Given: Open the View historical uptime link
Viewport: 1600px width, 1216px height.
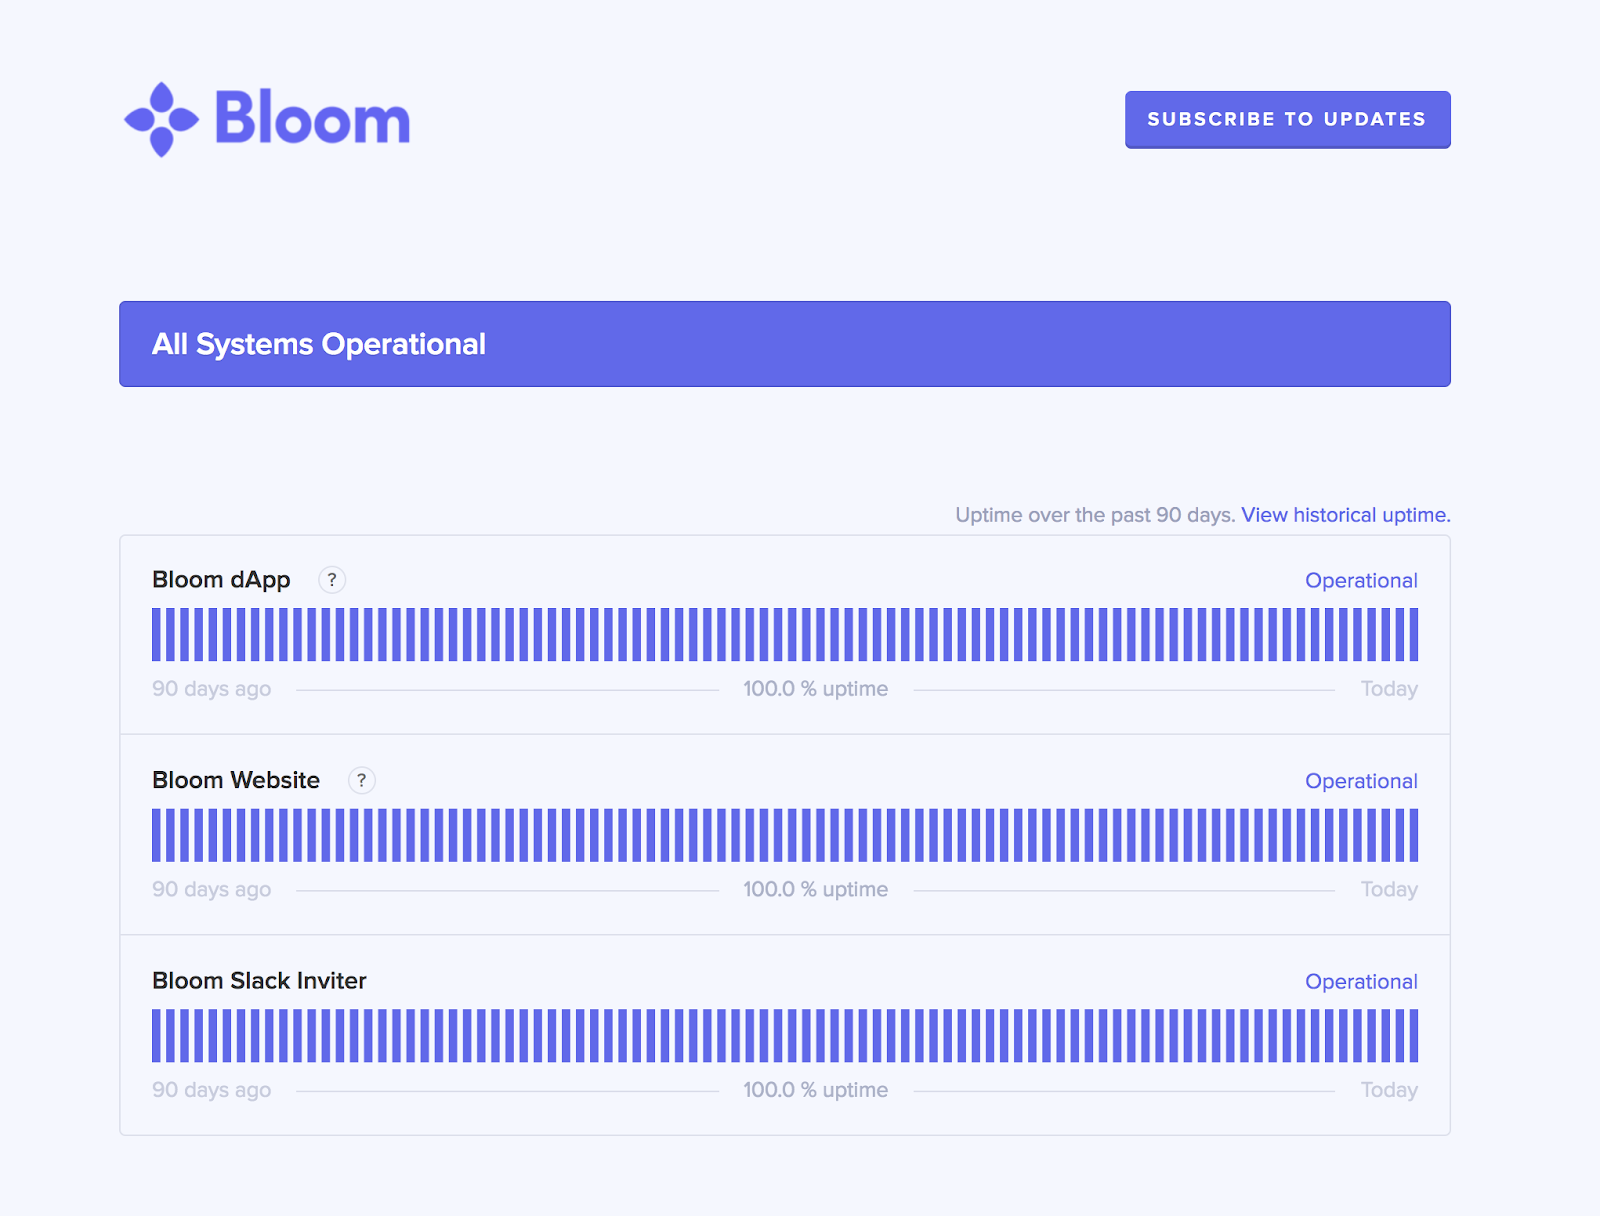Looking at the screenshot, I should point(1345,515).
